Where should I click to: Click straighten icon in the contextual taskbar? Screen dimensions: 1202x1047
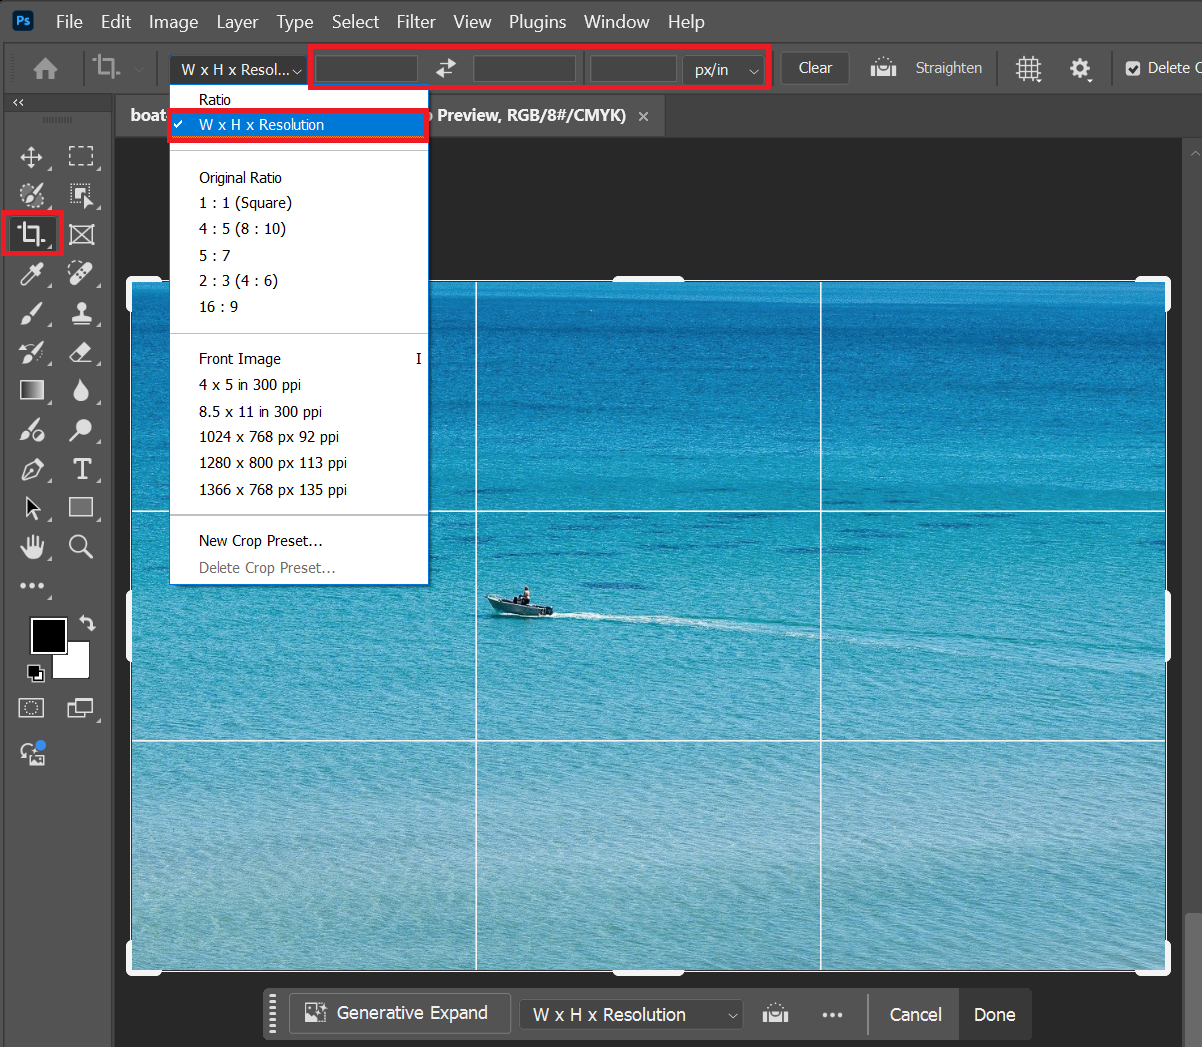(775, 1014)
